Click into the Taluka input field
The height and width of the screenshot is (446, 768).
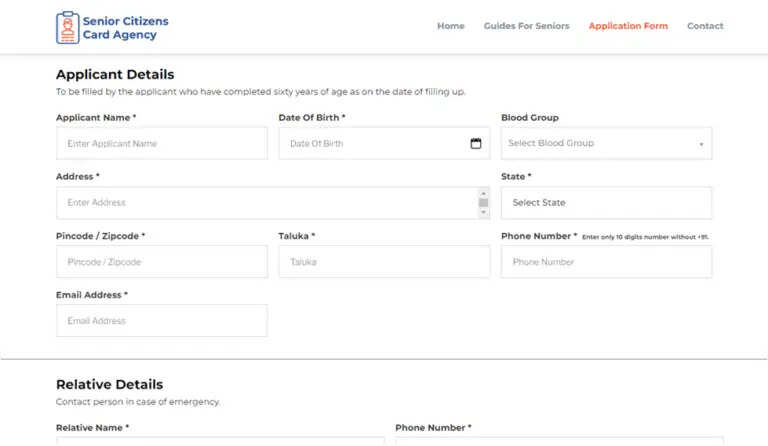point(384,262)
